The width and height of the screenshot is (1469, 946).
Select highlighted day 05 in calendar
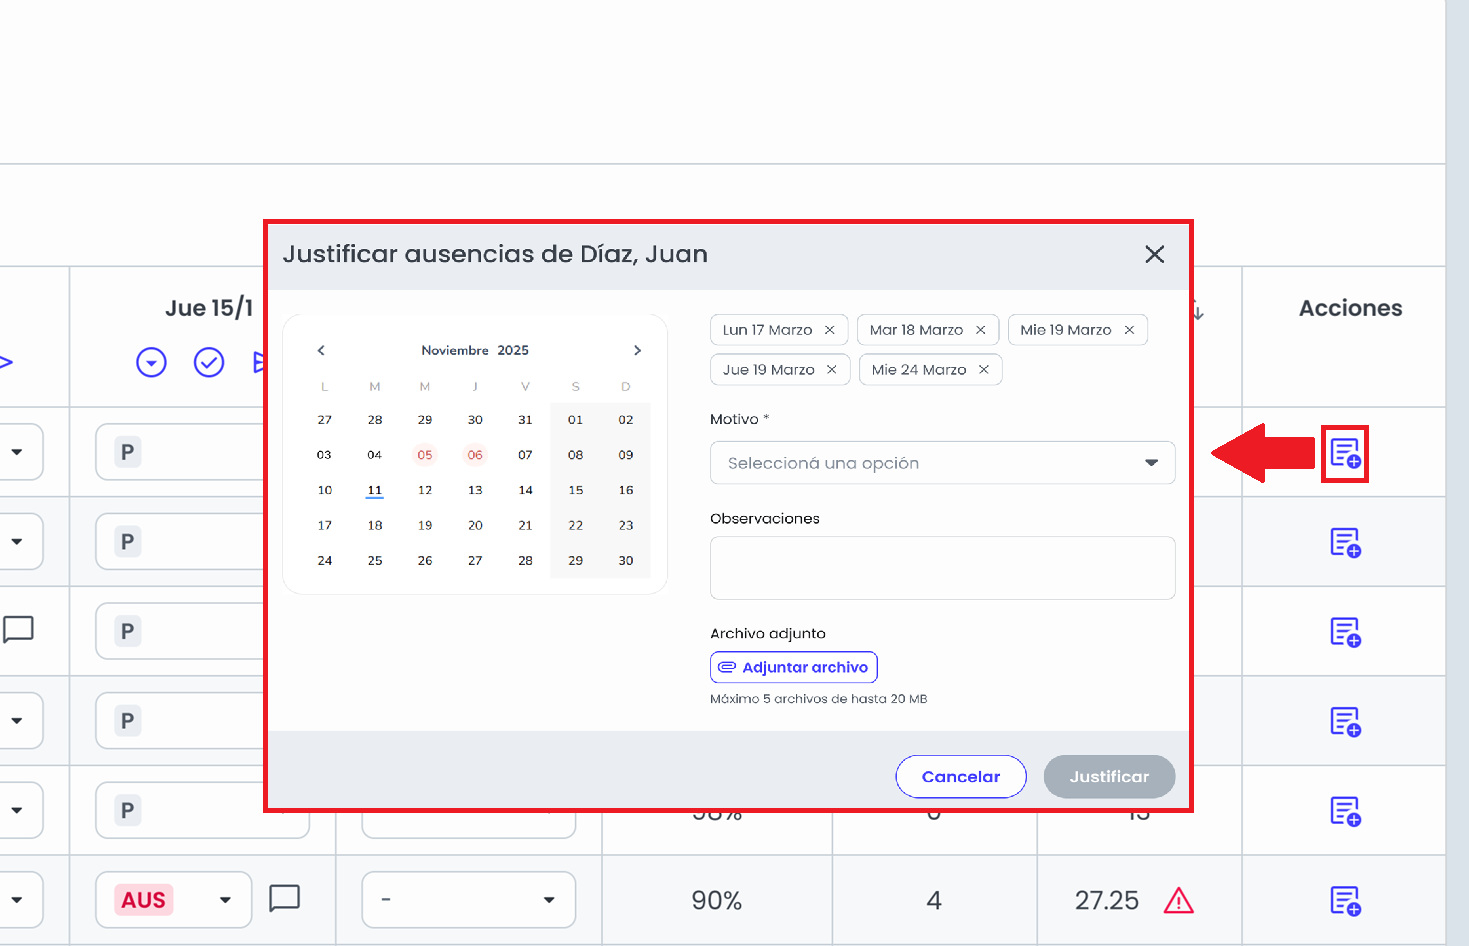coord(425,455)
